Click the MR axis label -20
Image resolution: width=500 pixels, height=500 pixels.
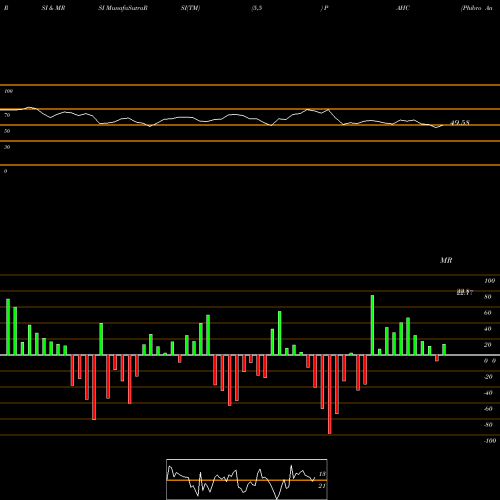488,377
